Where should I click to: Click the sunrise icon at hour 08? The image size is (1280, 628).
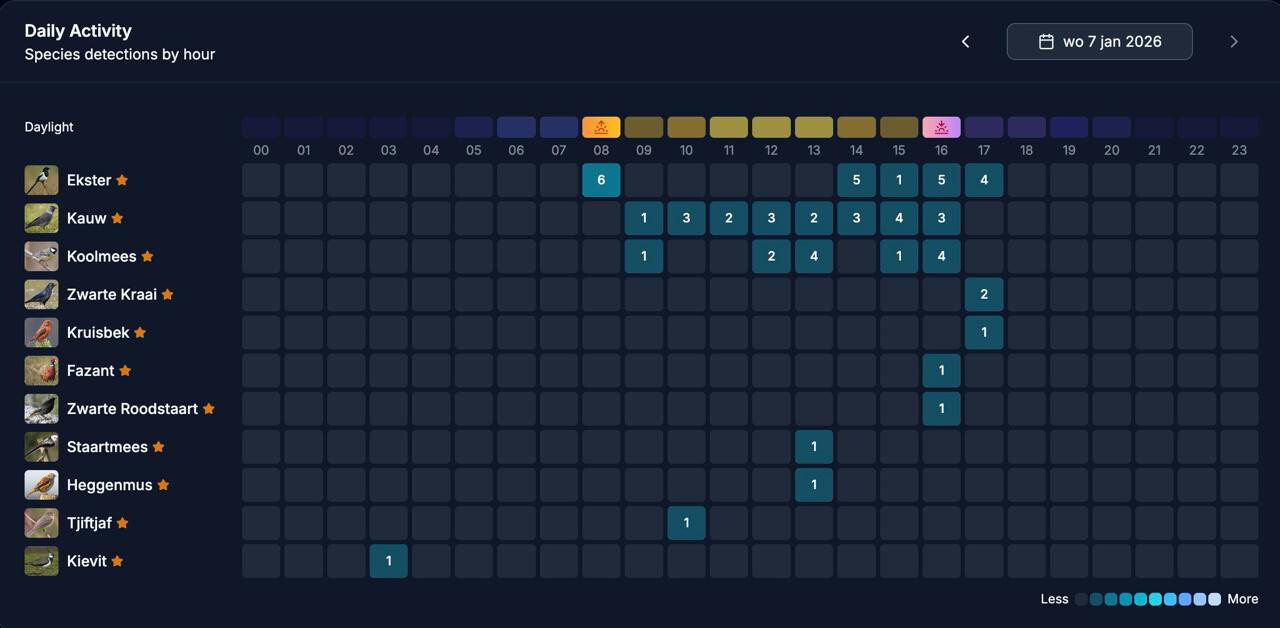click(x=601, y=127)
